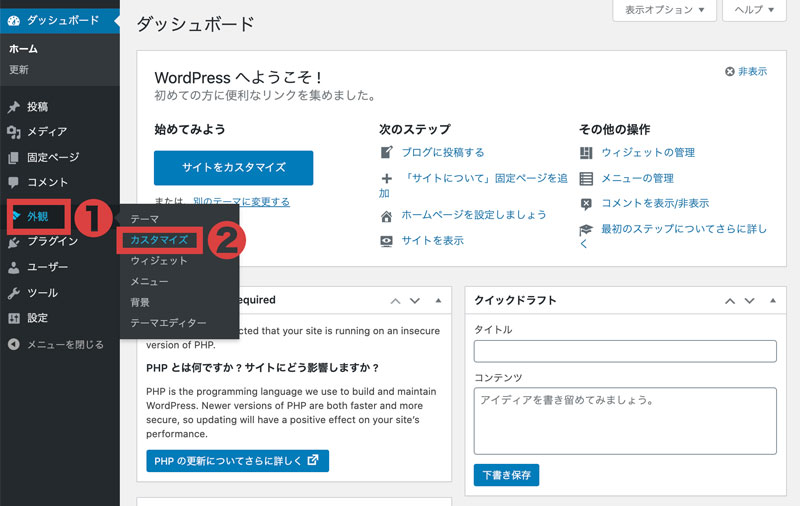
Task: Open the ブログに投稿する link
Action: click(443, 152)
